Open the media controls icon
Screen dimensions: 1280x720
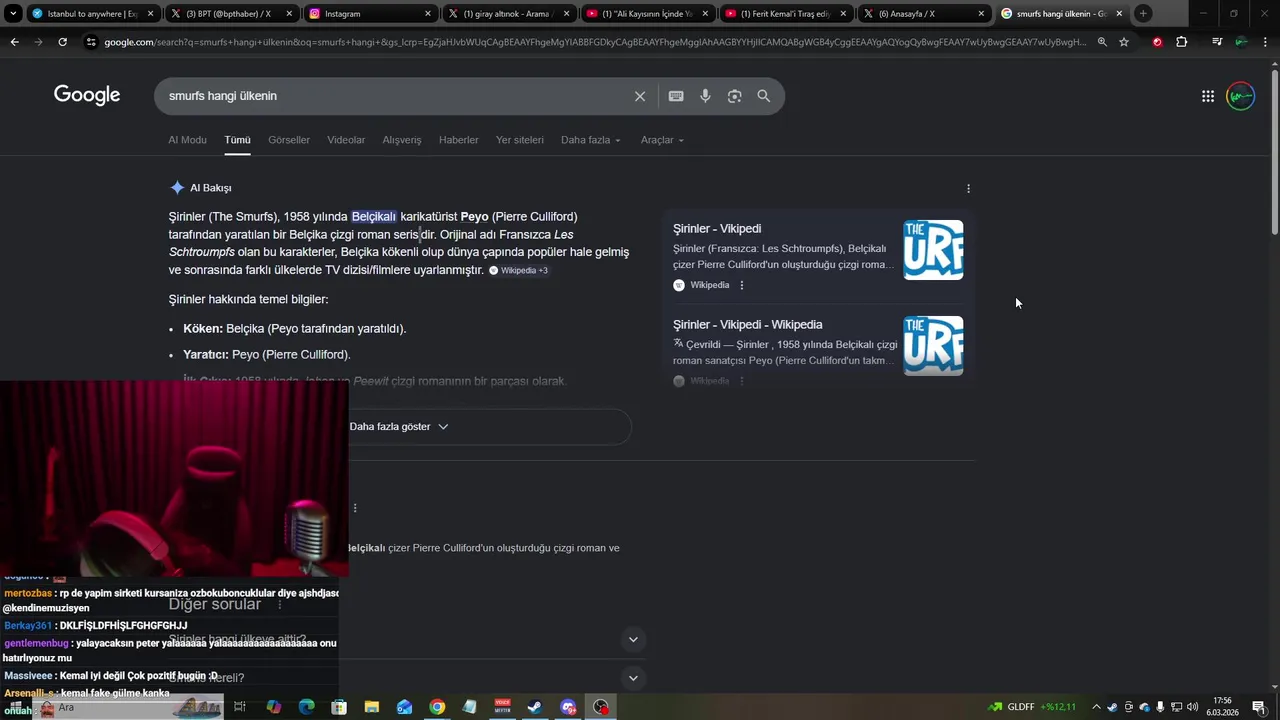(x=1217, y=42)
